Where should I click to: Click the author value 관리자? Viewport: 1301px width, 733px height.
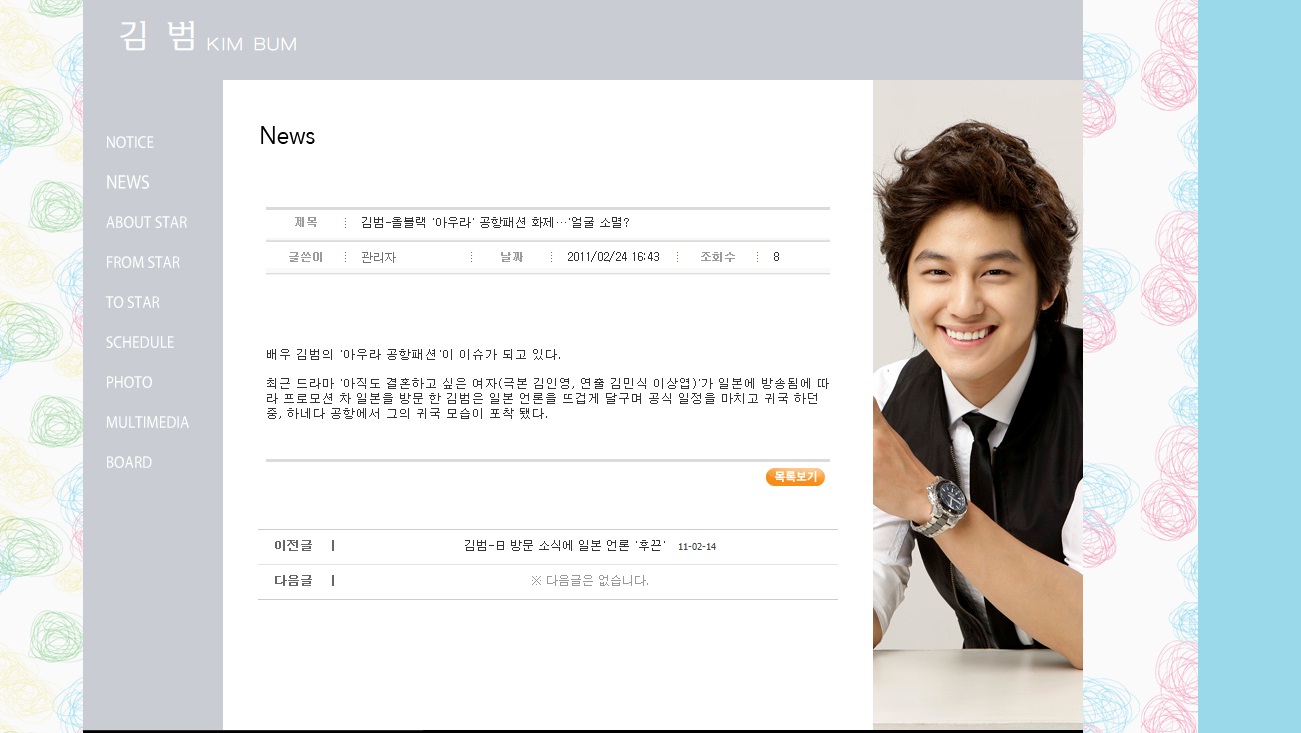point(379,257)
